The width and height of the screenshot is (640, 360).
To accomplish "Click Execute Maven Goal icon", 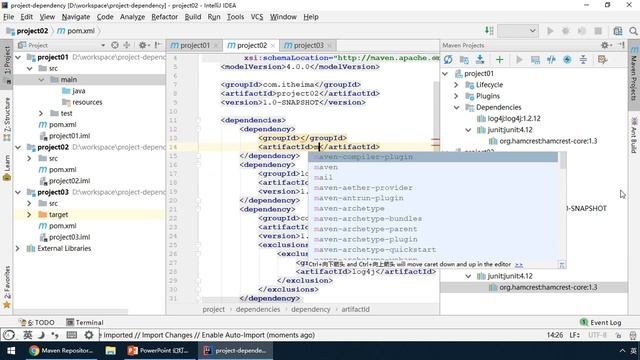I will [x=535, y=60].
